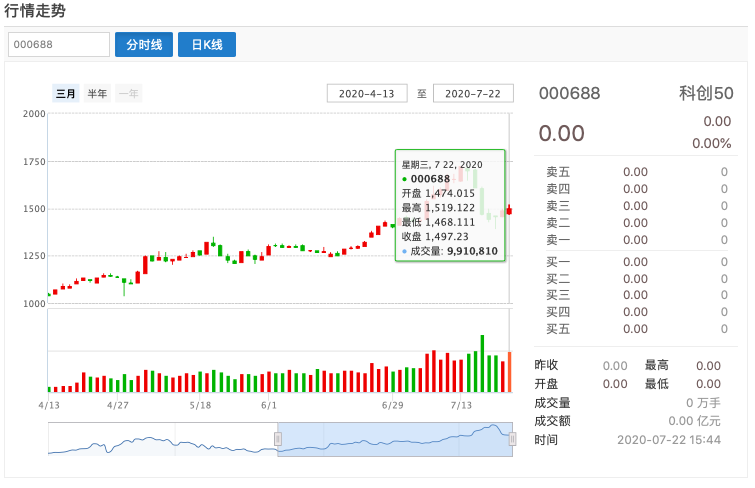Click the rightmost orange volume bar
This screenshot has width=755, height=488.
(x=509, y=372)
